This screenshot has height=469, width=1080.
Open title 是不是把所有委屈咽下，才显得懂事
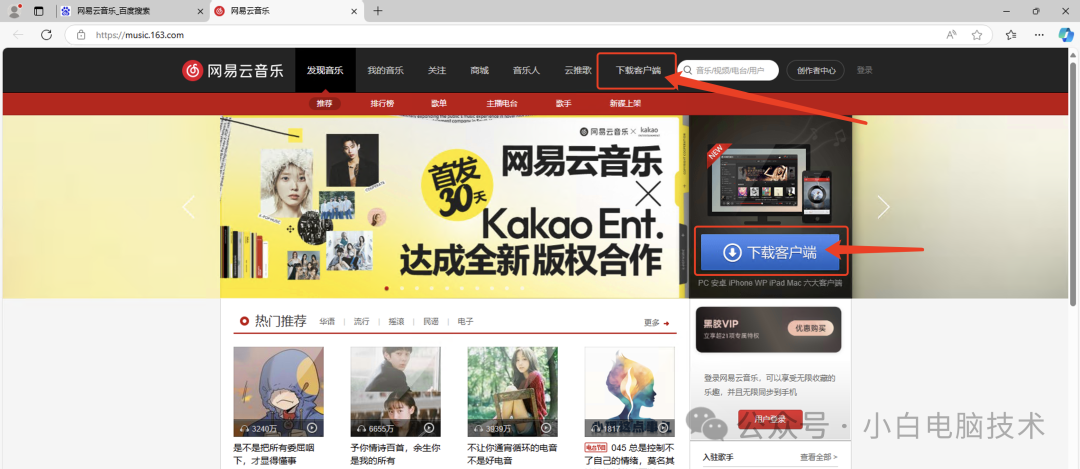(273, 454)
